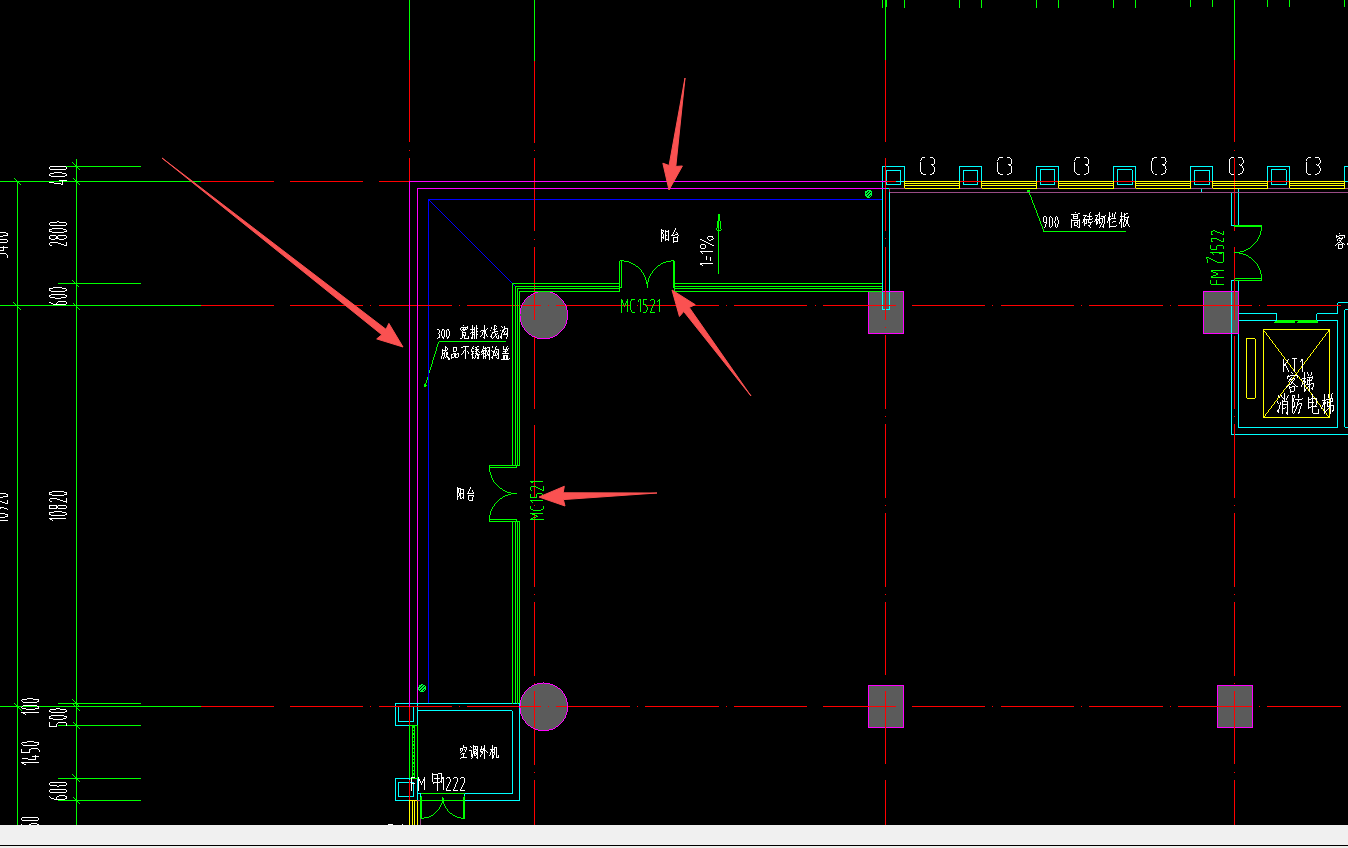Select the KT1 elevator label
The height and width of the screenshot is (848, 1348).
click(x=1294, y=365)
